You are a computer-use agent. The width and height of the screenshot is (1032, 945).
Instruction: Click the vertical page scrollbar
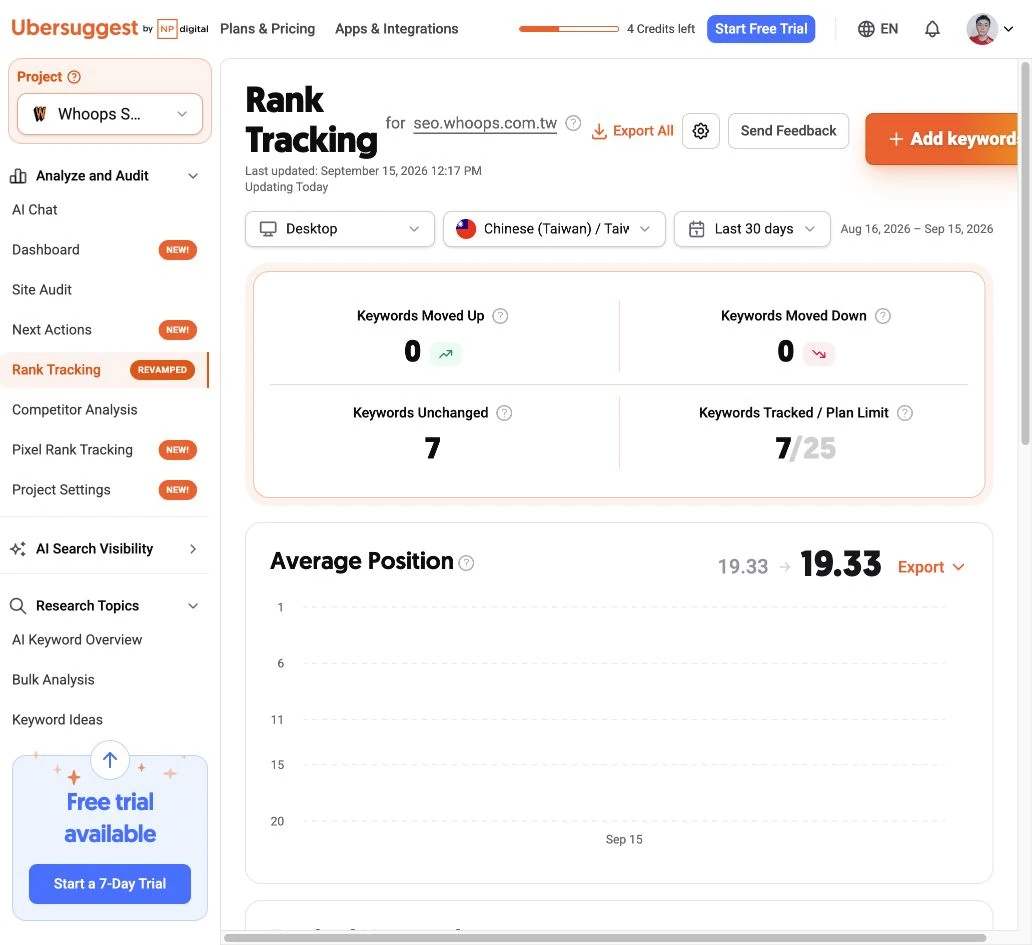[x=1025, y=253]
